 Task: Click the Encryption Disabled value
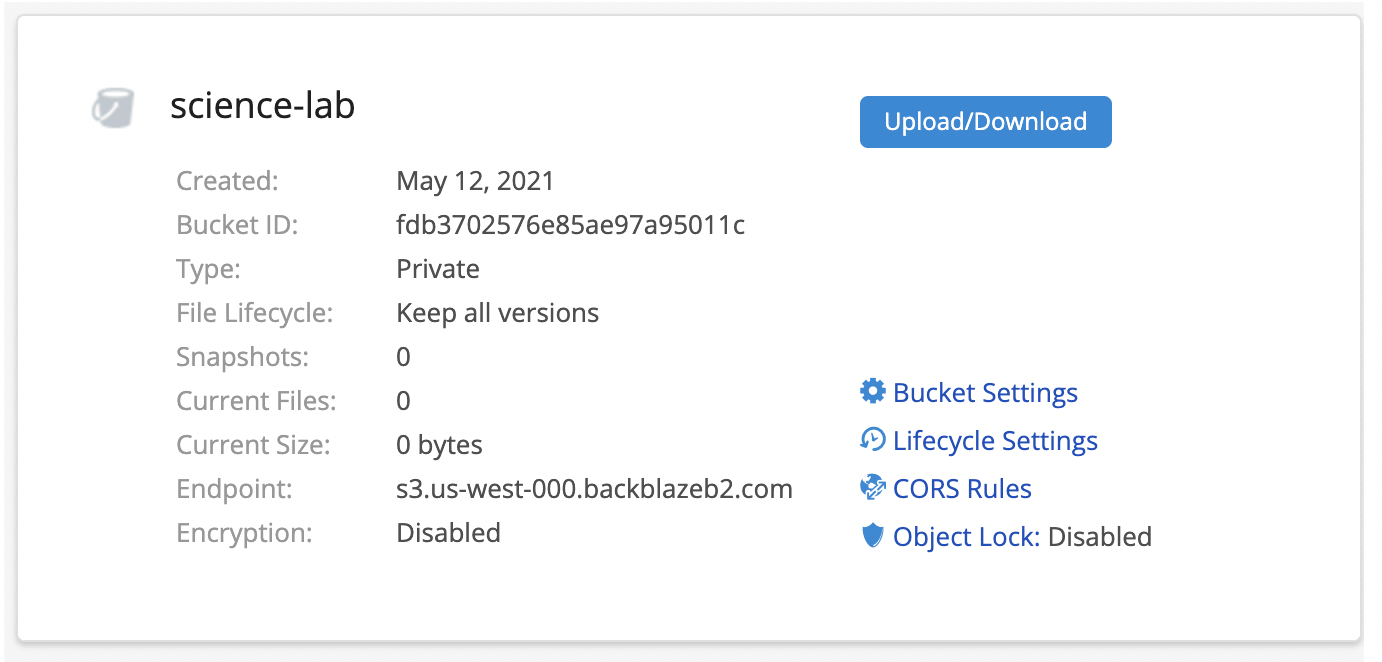(448, 533)
